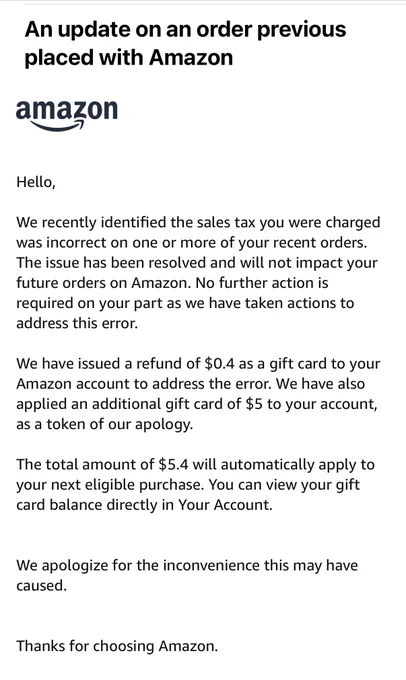Click 'next eligible purchase' phrase

click(127, 485)
